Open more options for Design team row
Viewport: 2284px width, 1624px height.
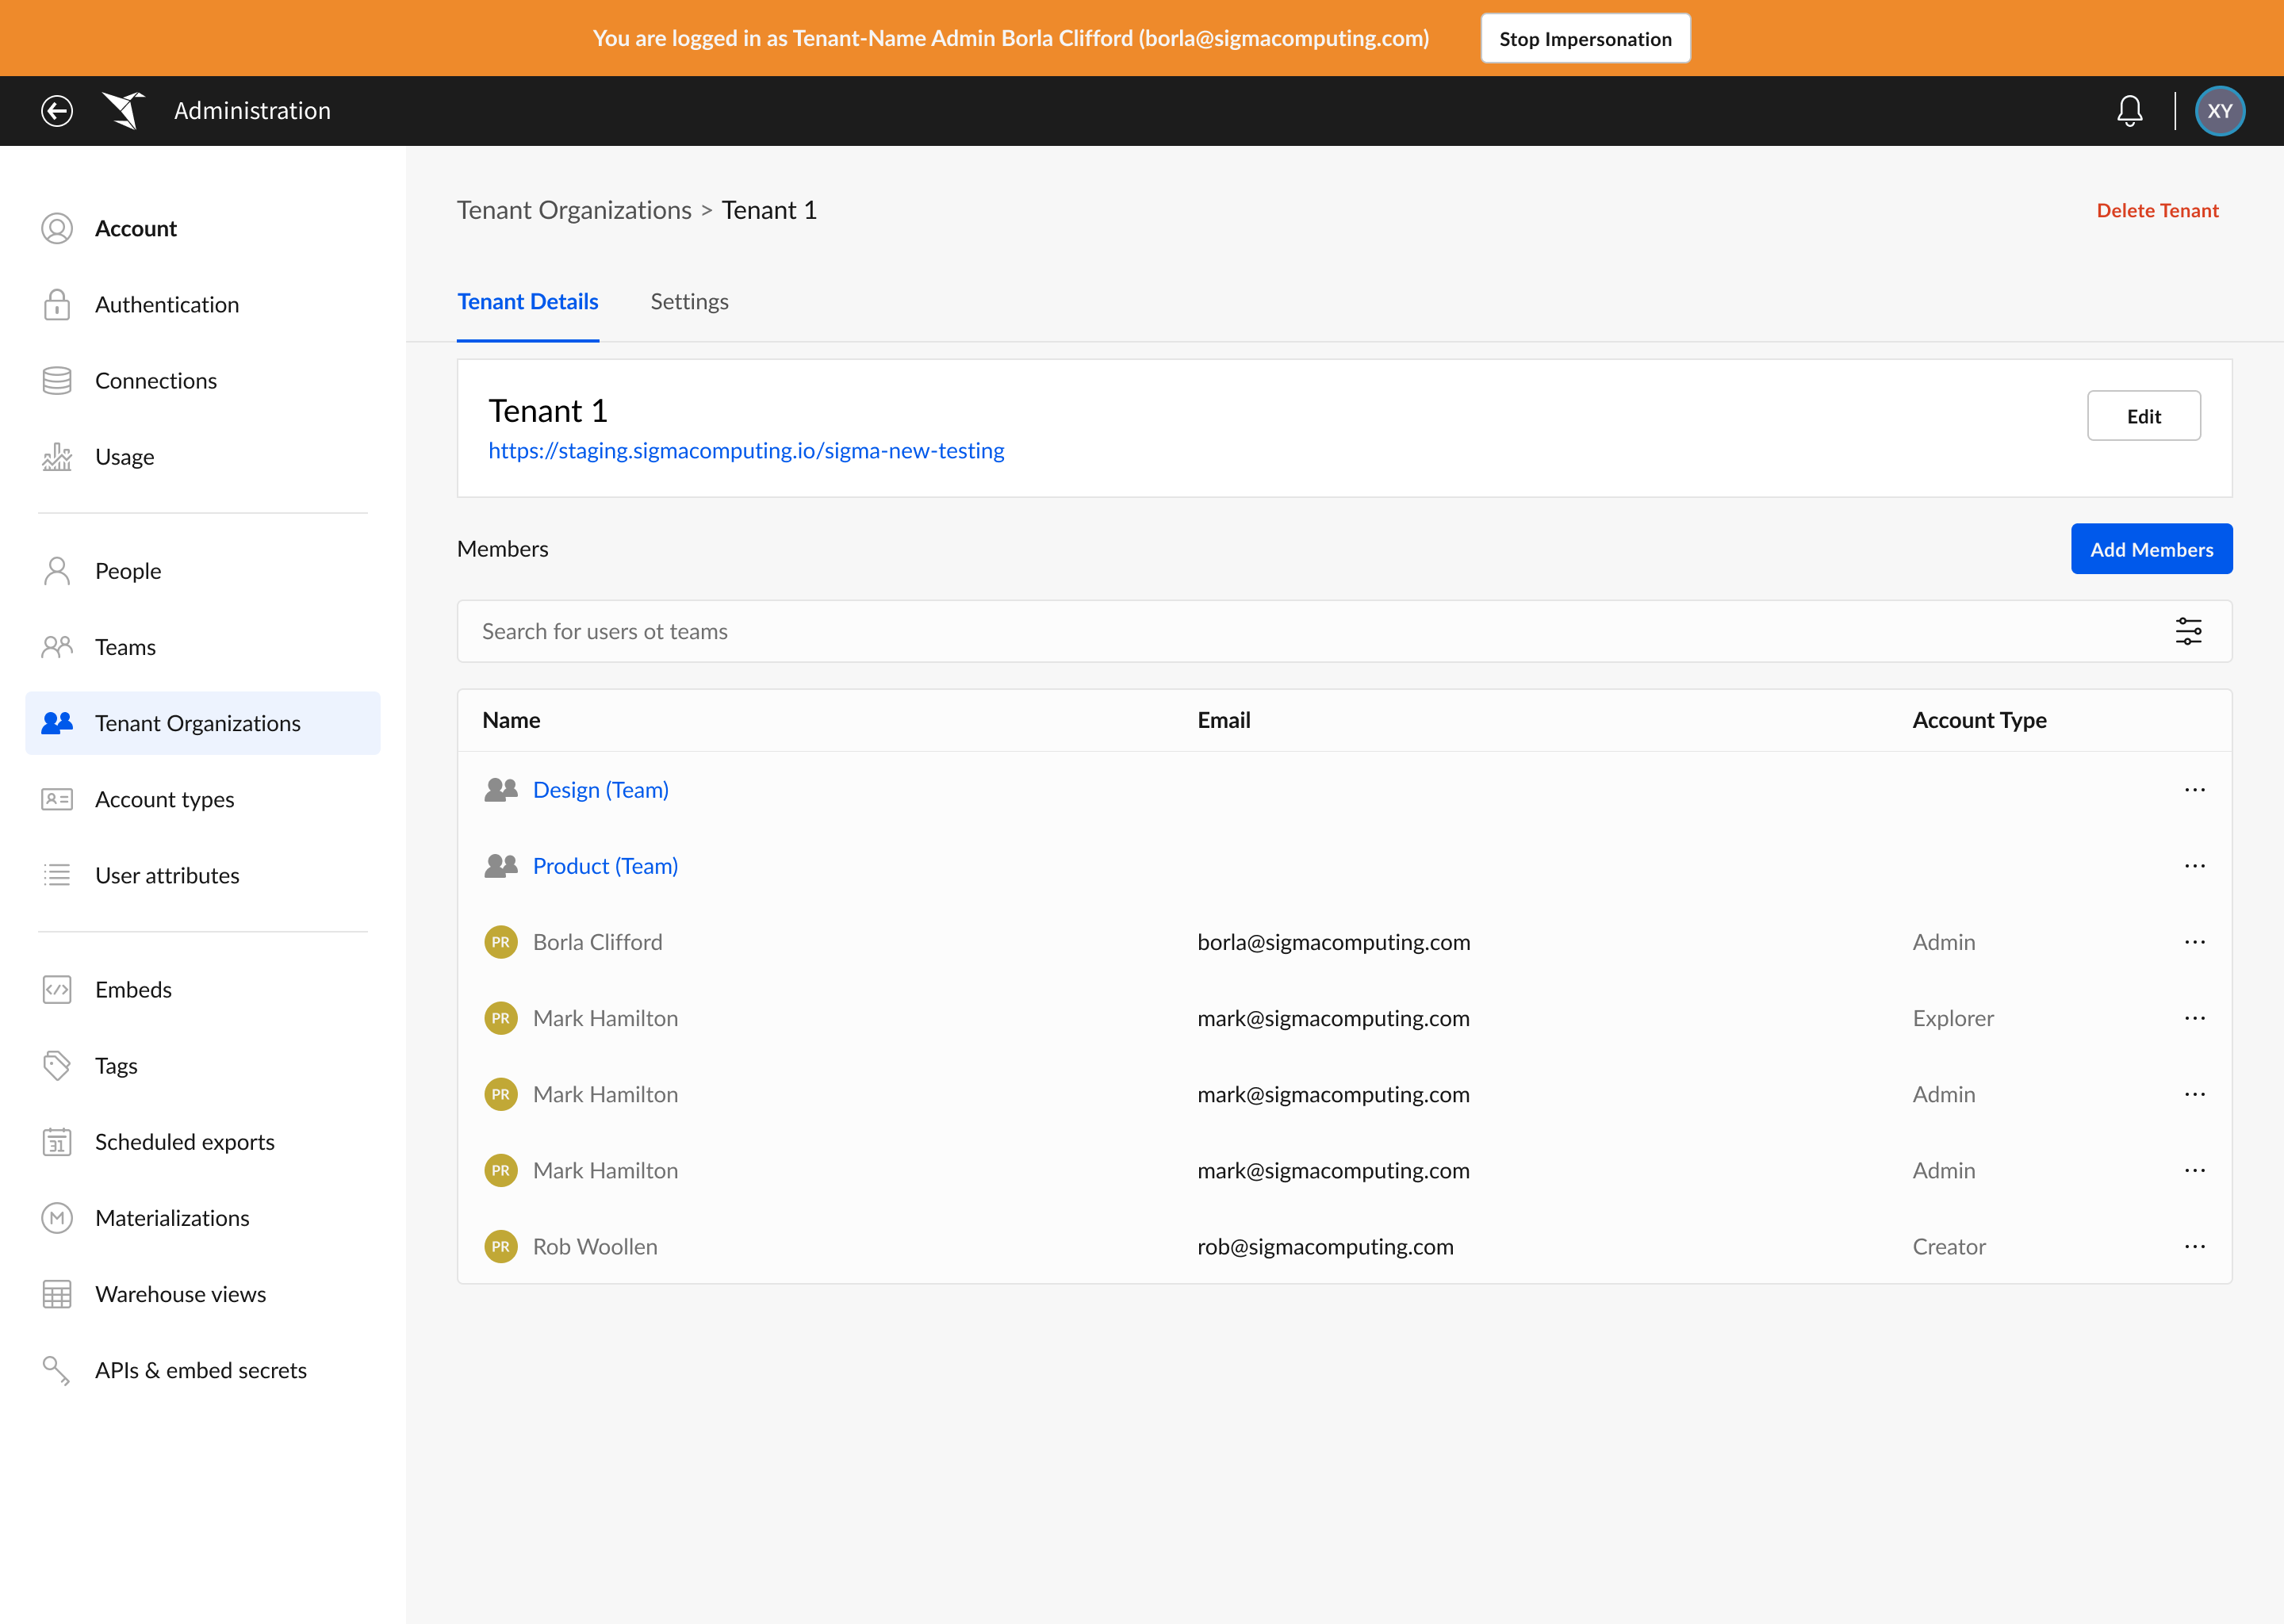pos(2194,790)
